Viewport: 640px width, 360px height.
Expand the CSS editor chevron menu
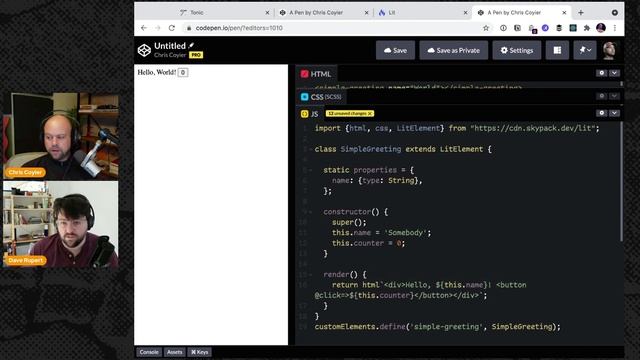click(614, 96)
